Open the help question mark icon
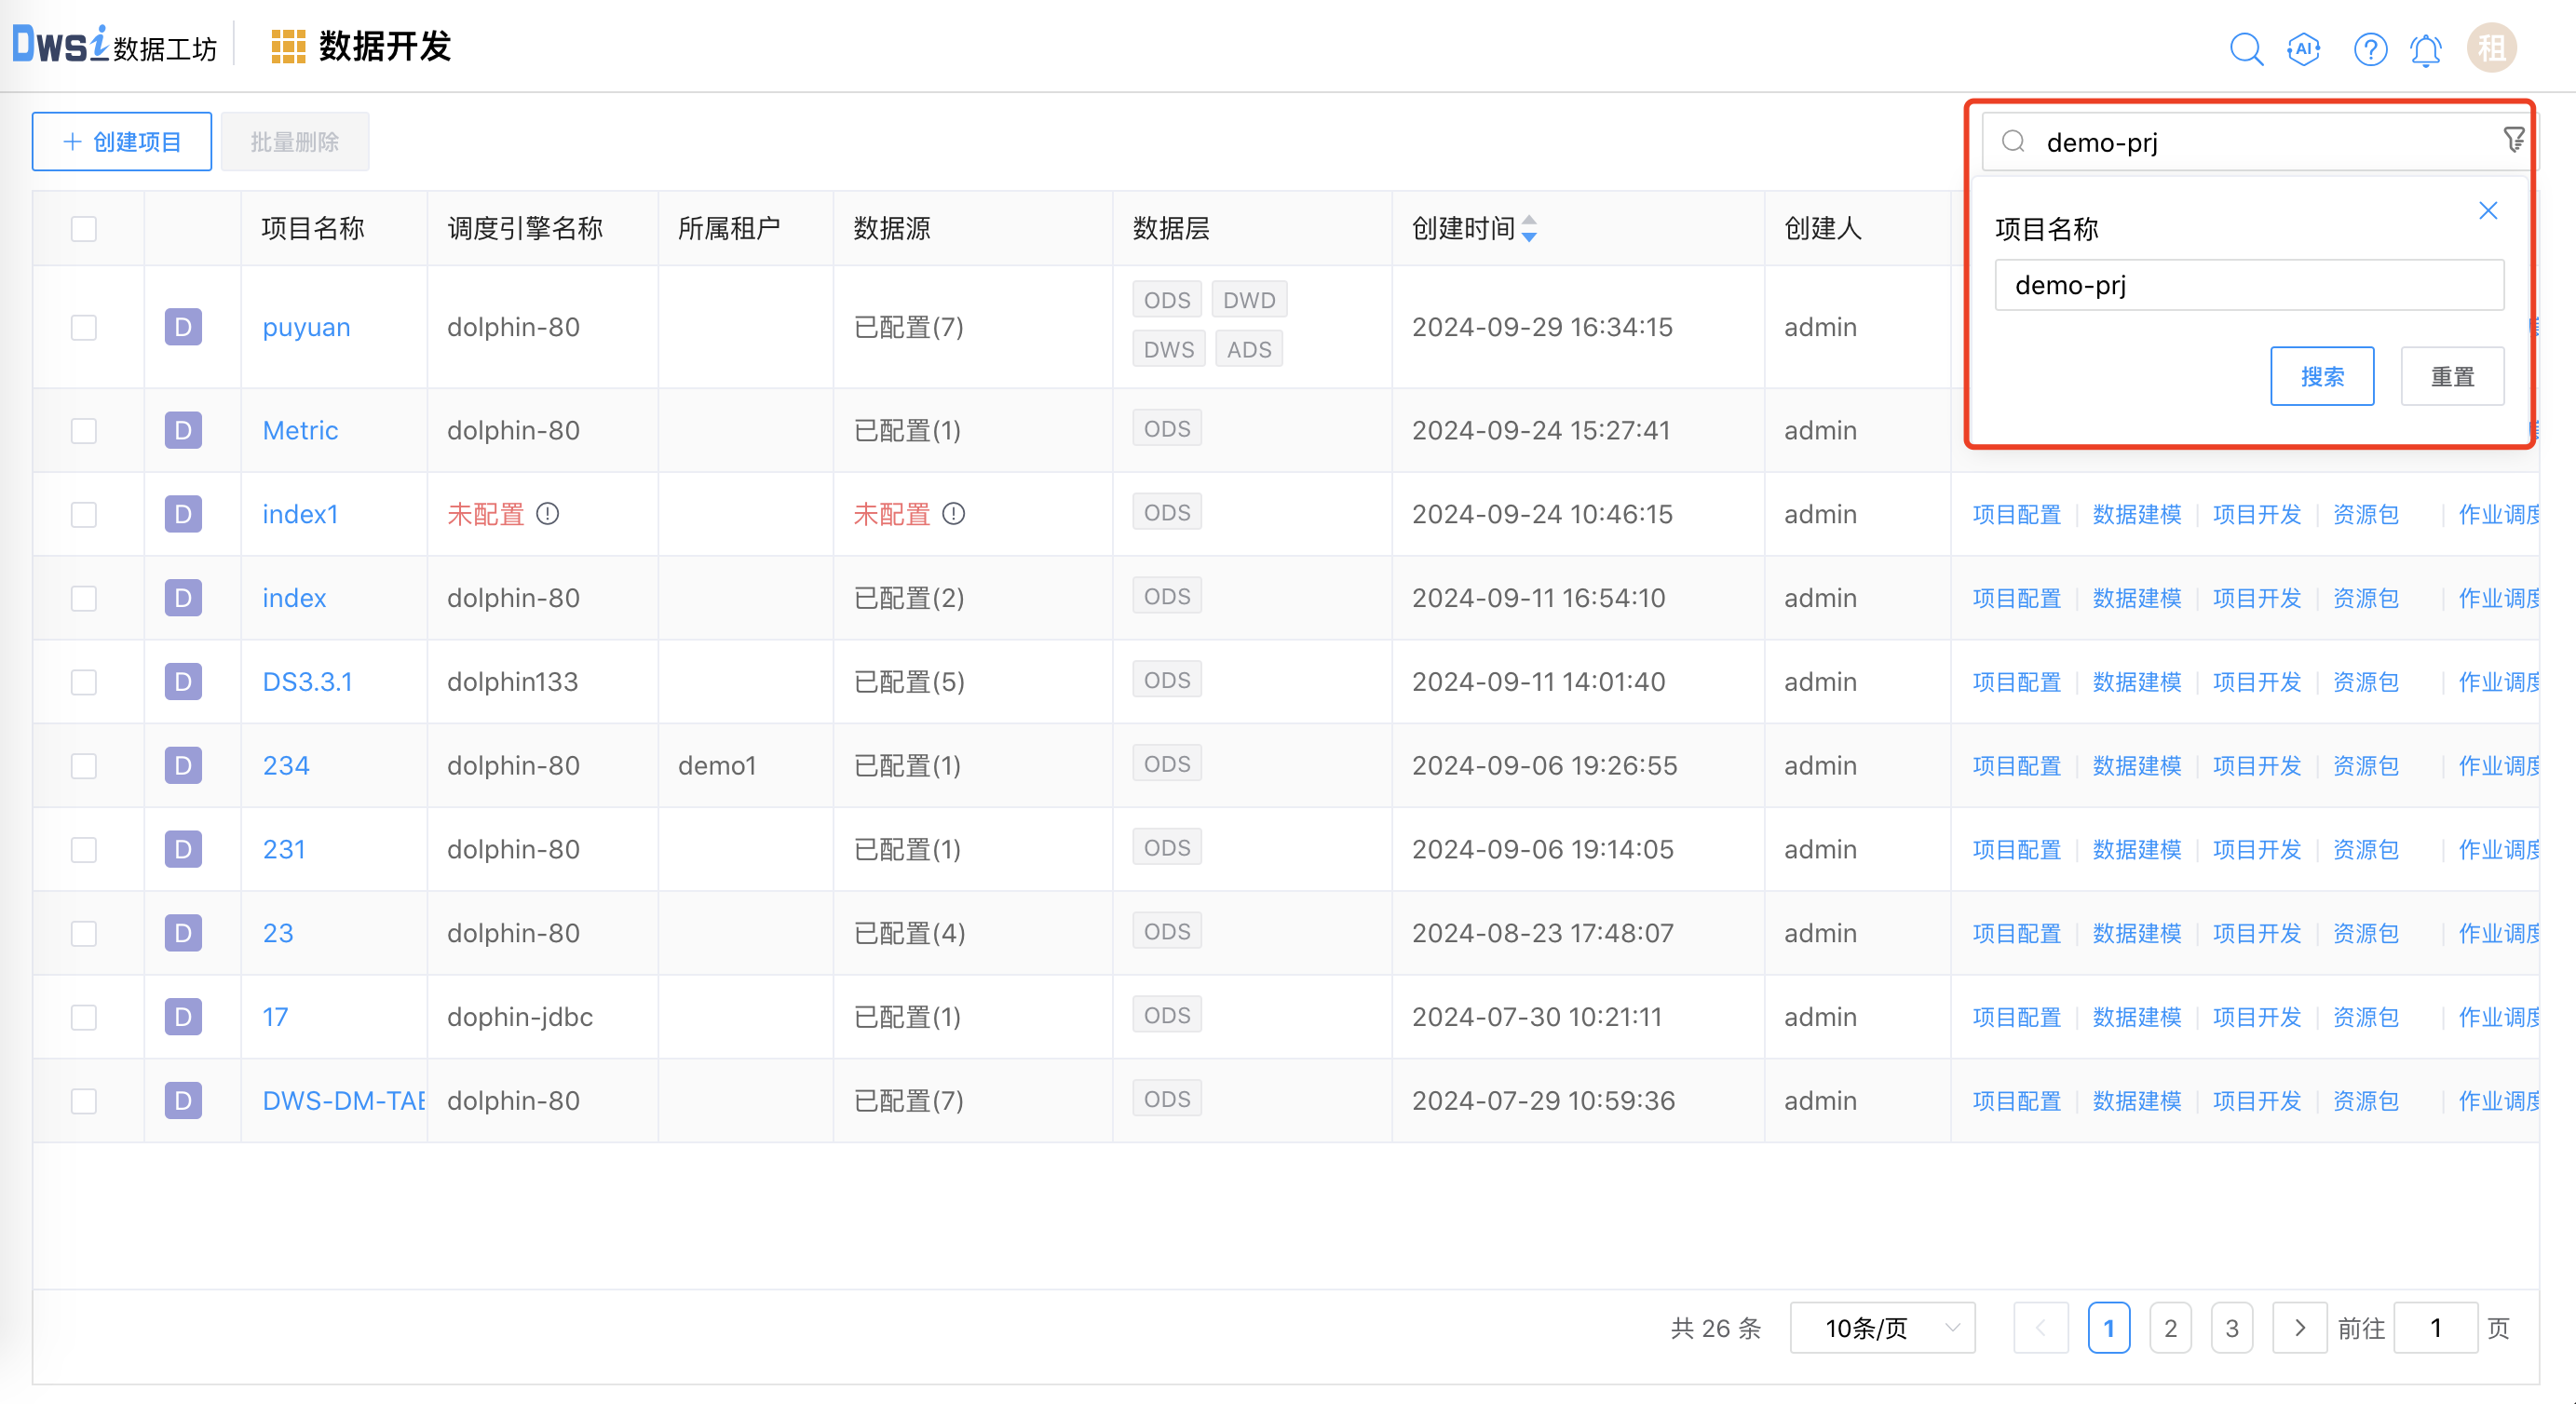2576x1404 pixels. point(2370,48)
